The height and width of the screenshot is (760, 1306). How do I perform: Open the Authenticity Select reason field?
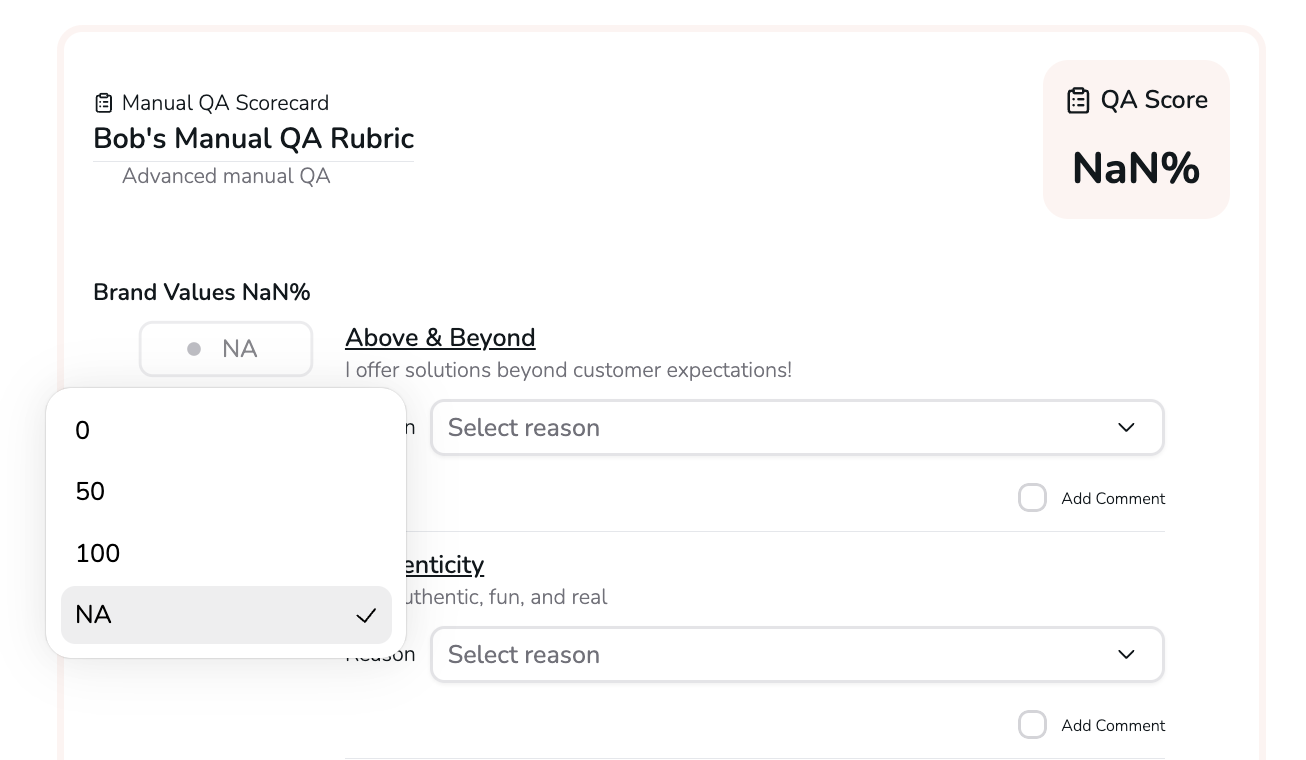click(780, 655)
